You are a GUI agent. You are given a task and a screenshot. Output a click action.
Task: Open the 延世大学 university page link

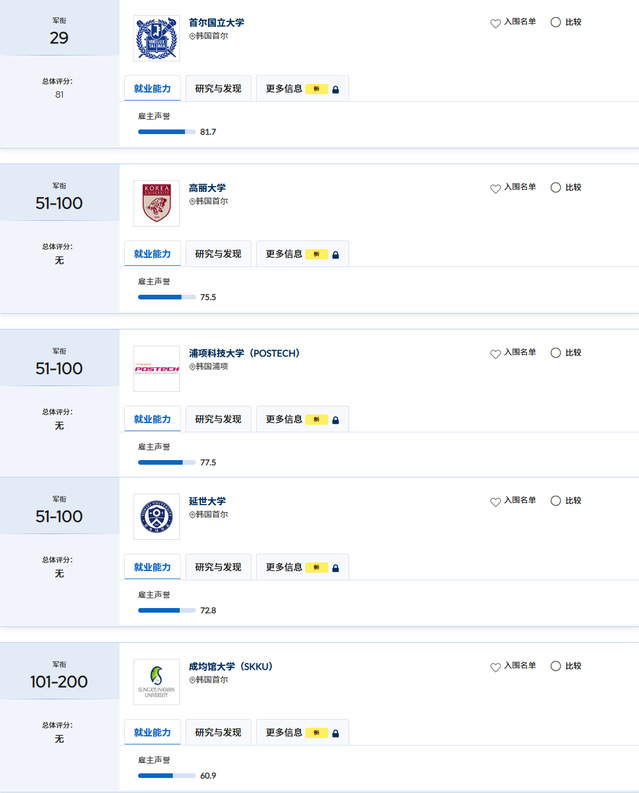pos(207,501)
